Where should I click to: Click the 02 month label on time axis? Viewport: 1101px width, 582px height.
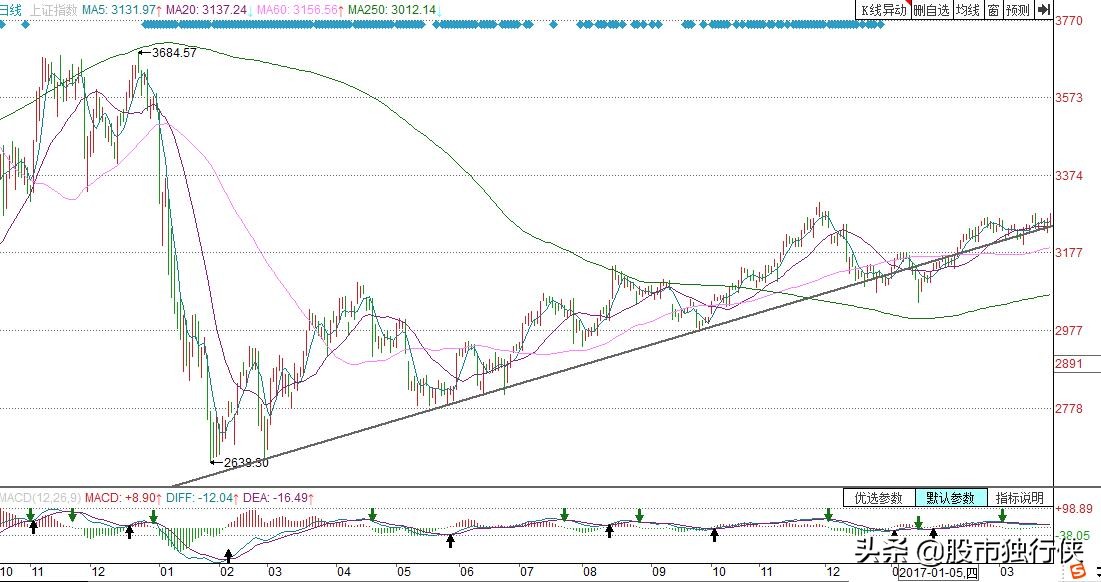[227, 571]
